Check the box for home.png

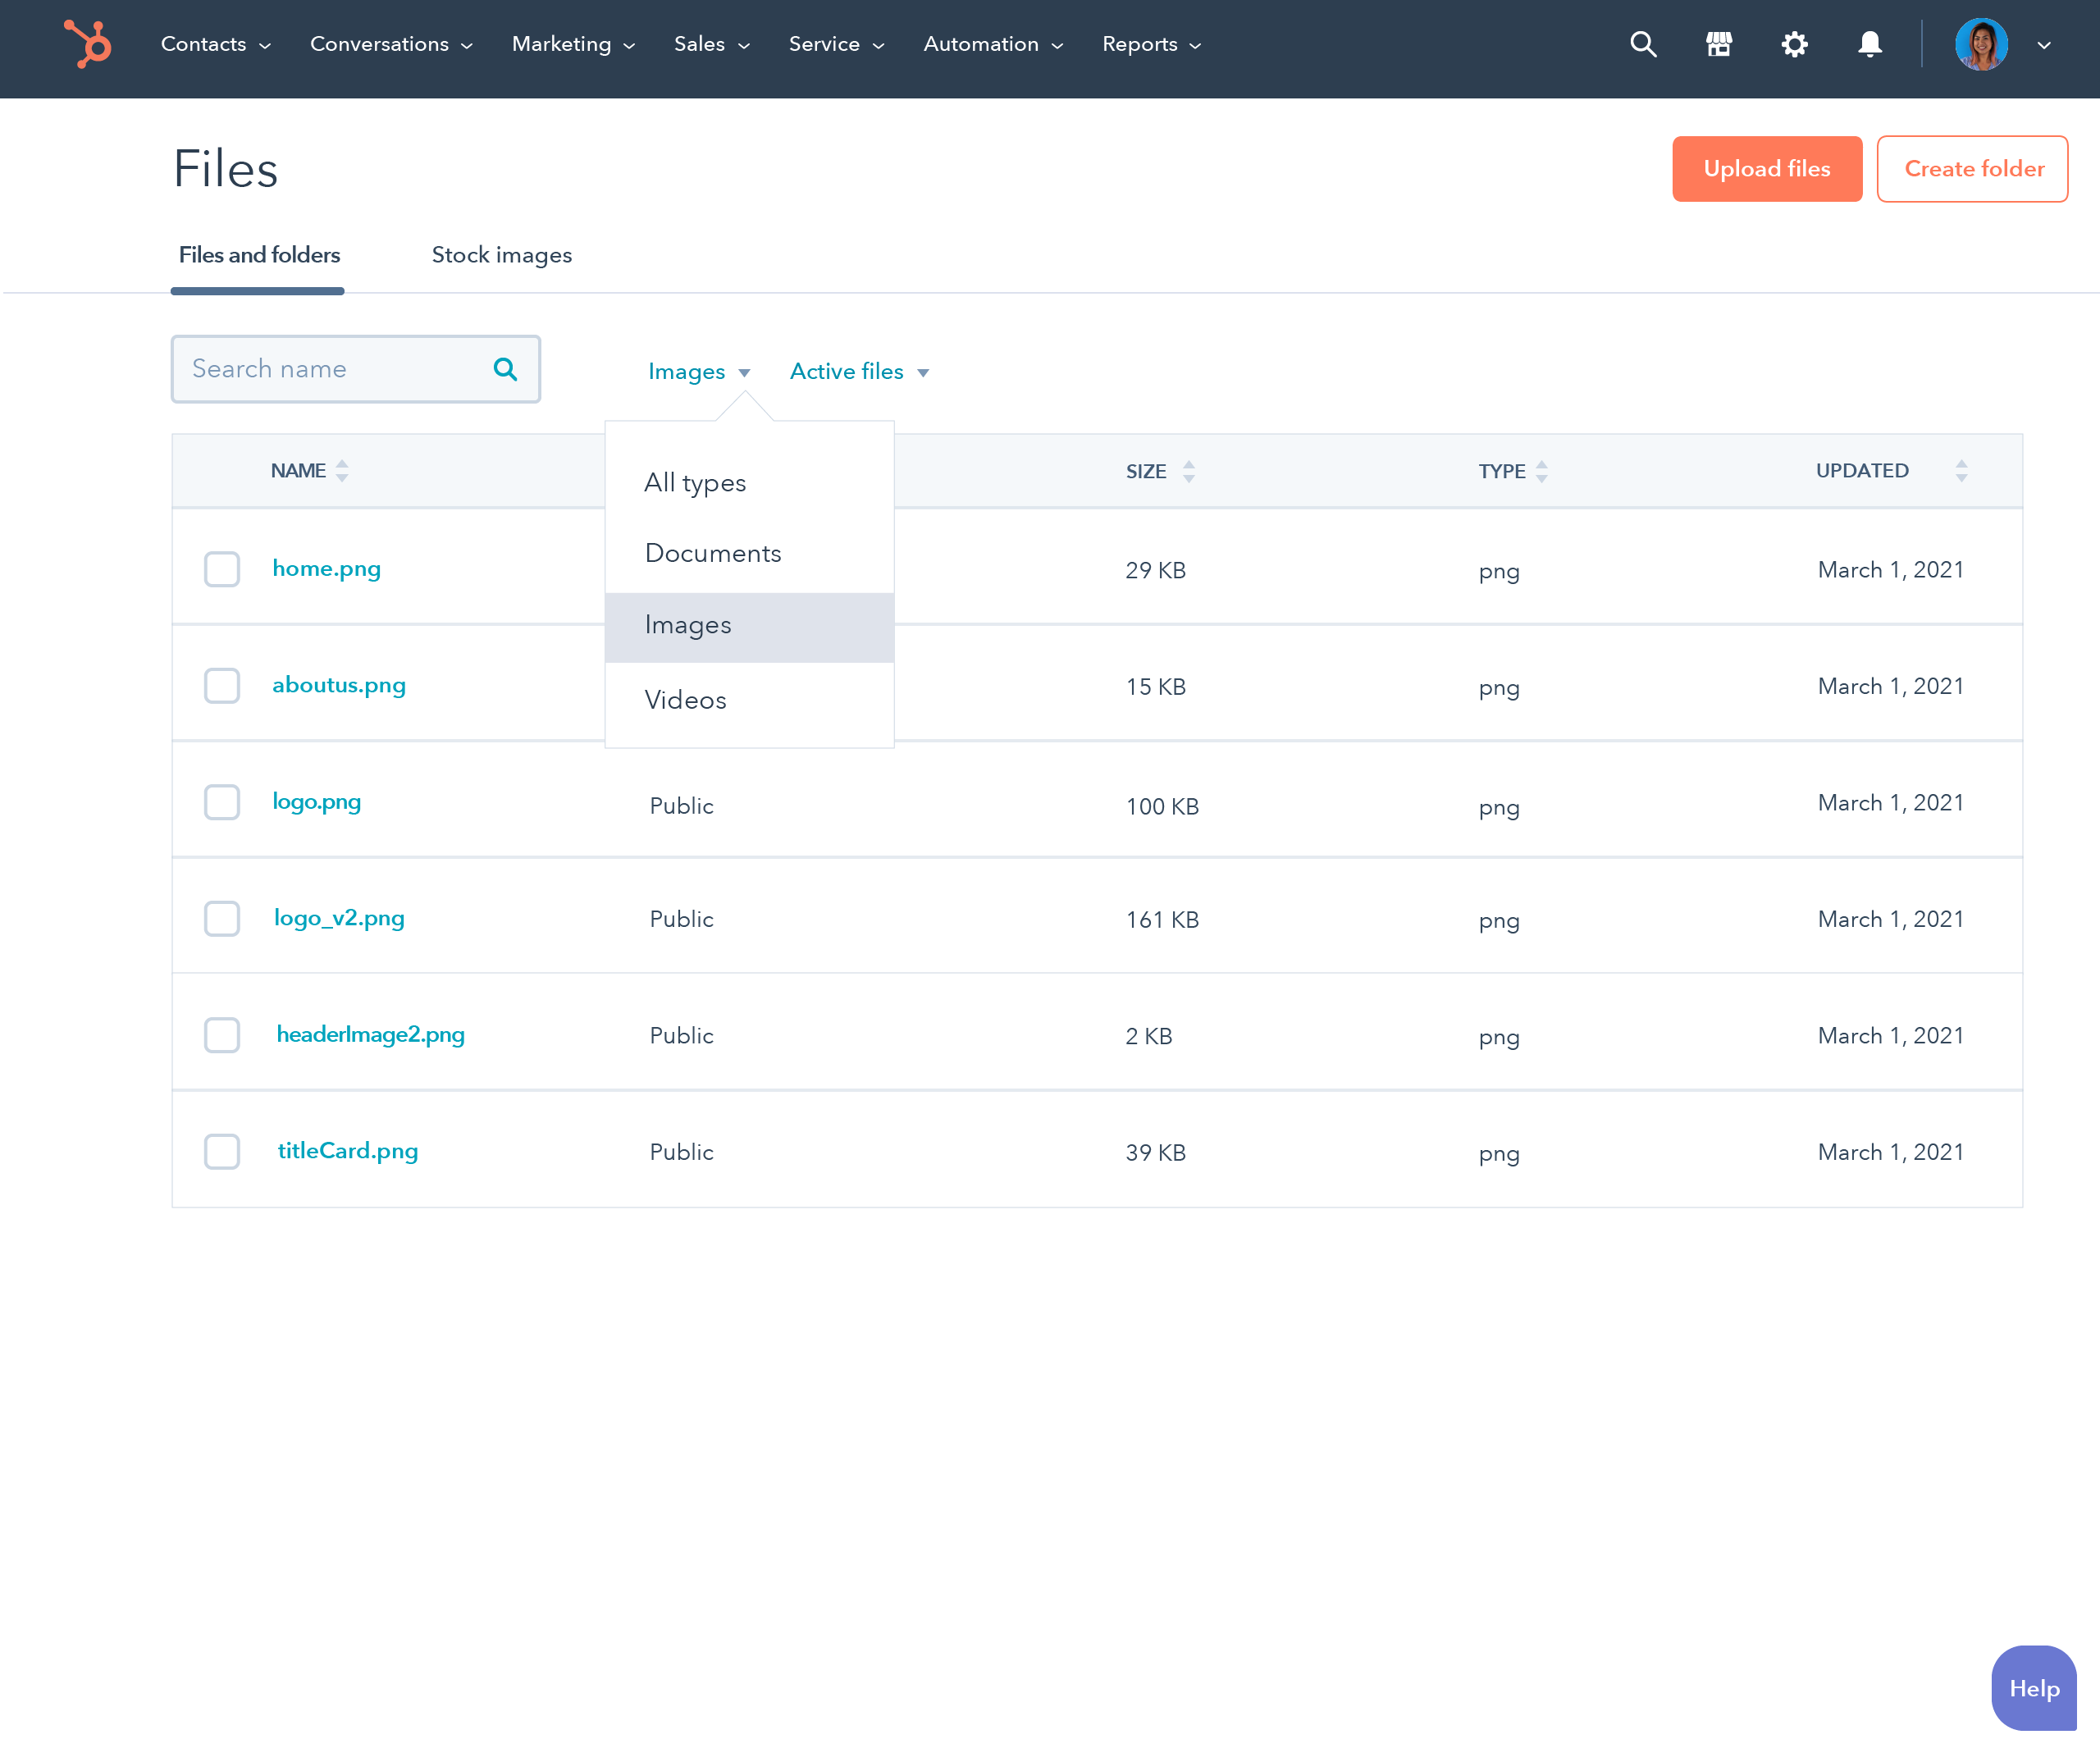pyautogui.click(x=222, y=569)
